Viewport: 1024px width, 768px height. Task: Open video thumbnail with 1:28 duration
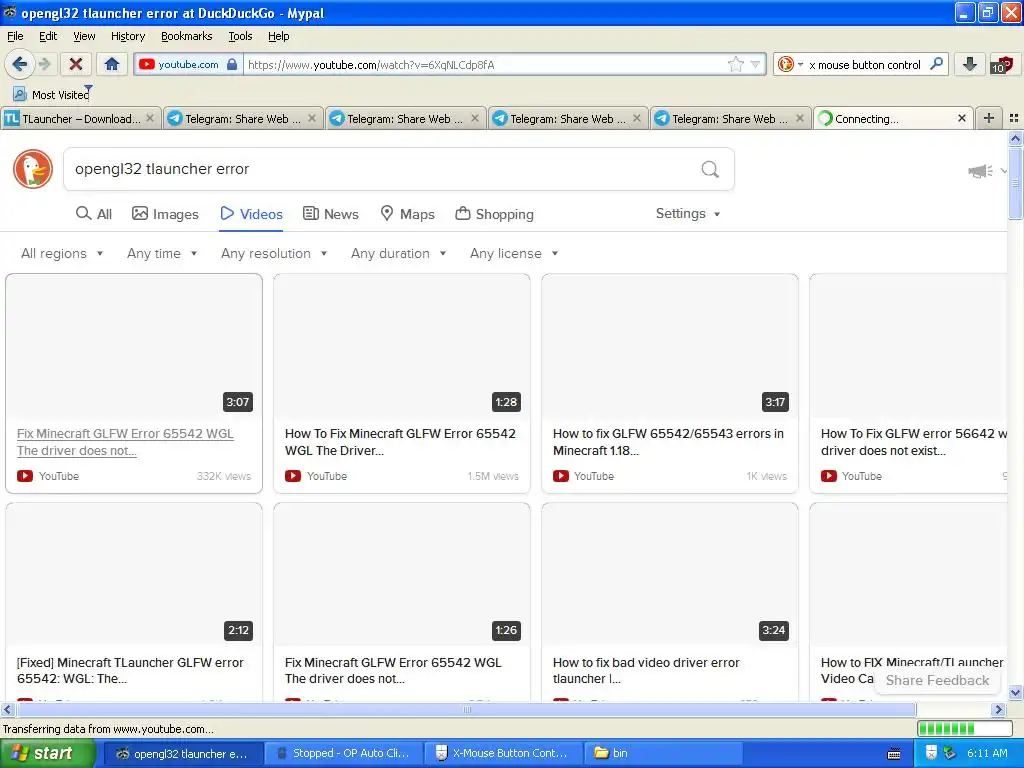pos(402,346)
